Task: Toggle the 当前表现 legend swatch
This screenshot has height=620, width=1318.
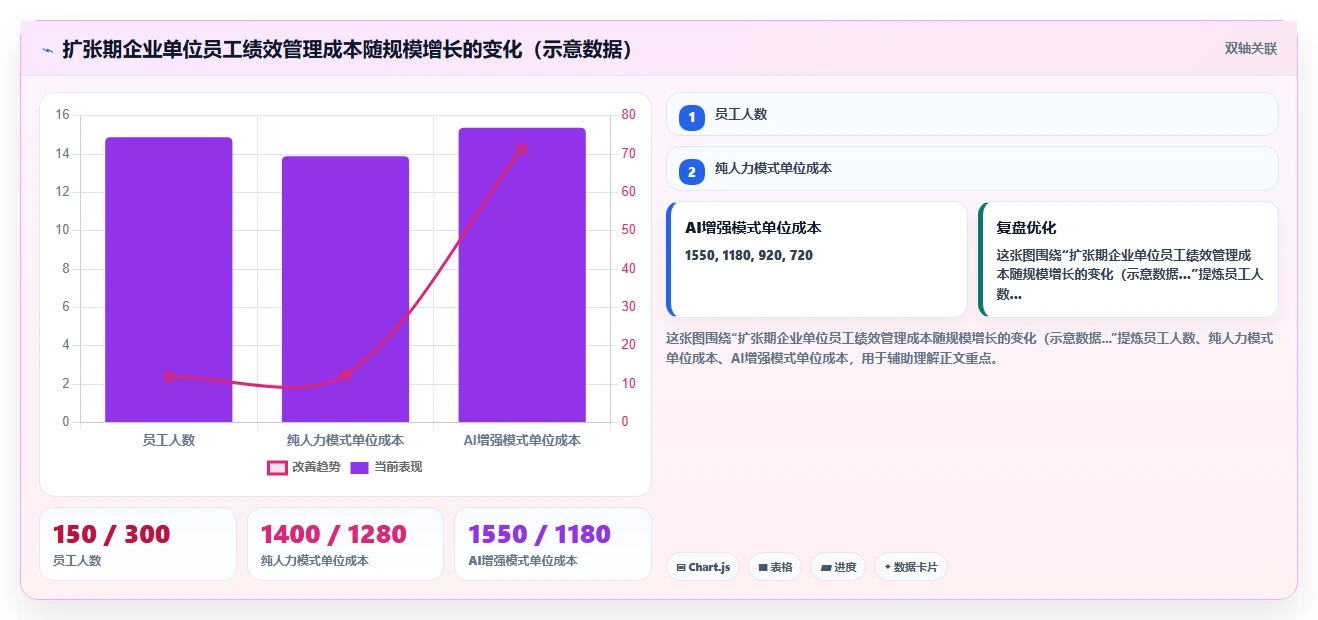Action: 360,467
